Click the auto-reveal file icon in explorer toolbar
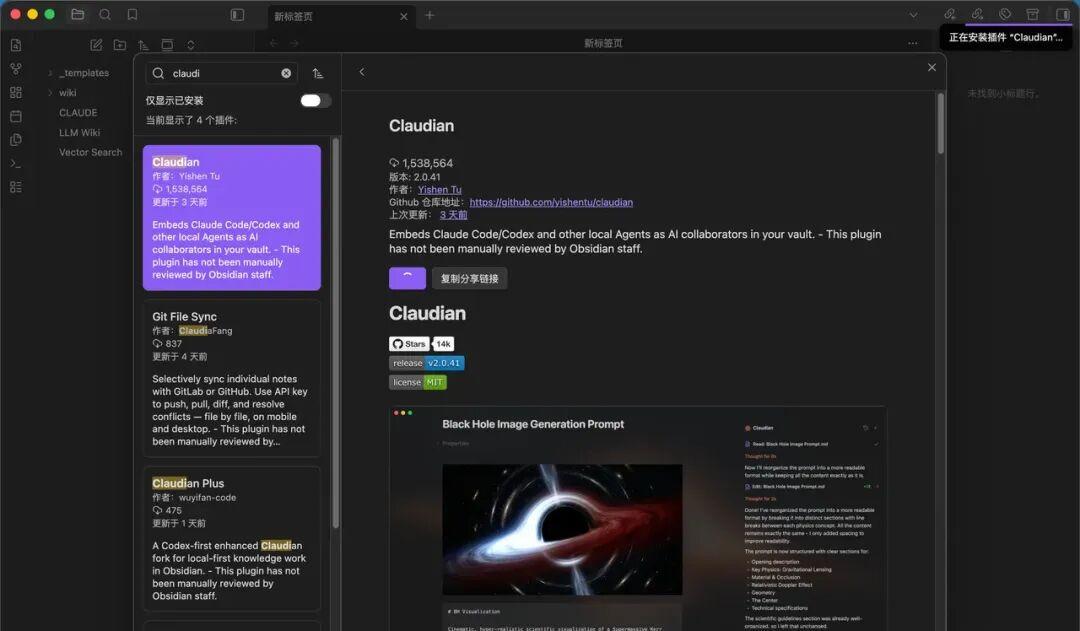 (x=167, y=45)
